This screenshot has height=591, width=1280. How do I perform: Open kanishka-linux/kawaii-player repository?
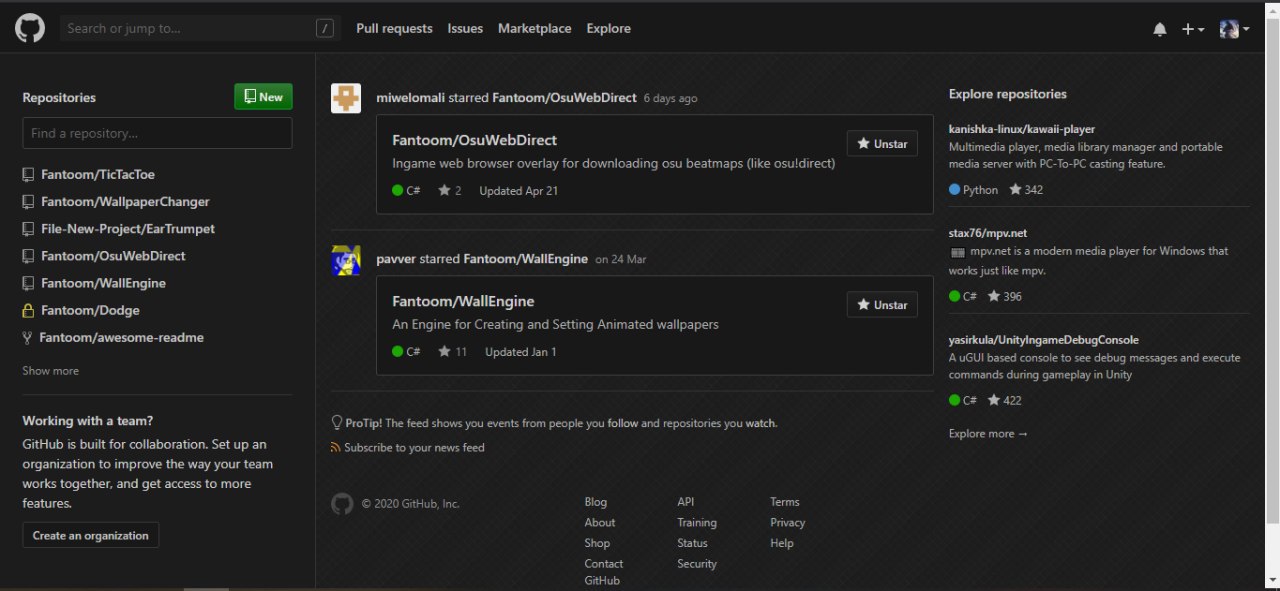click(x=1022, y=129)
